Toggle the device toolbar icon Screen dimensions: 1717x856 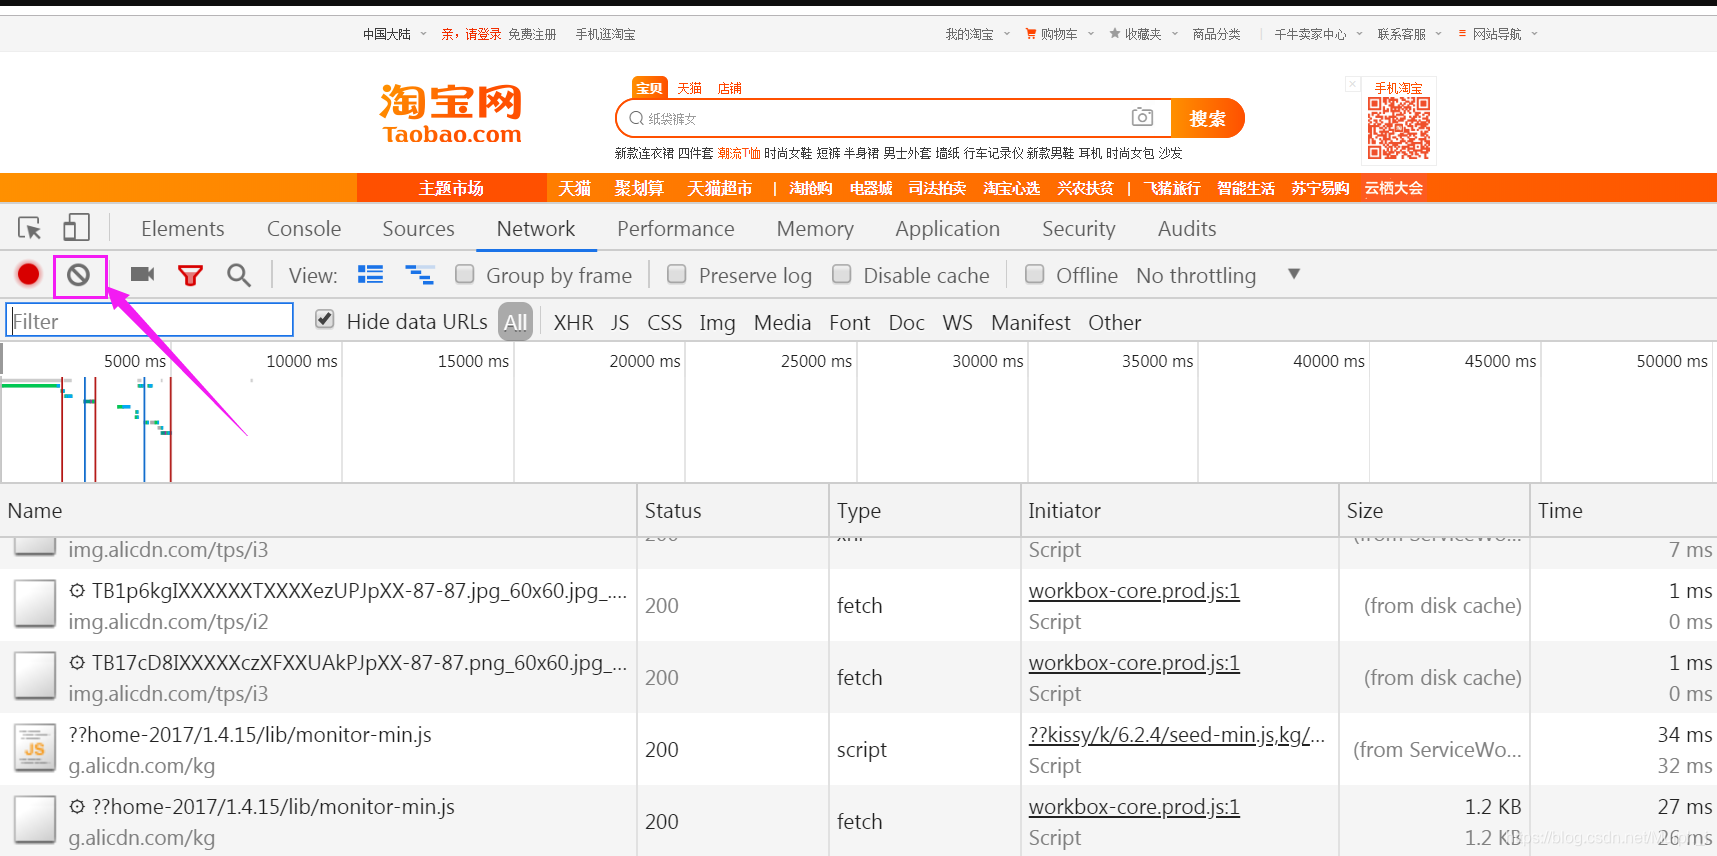coord(76,228)
